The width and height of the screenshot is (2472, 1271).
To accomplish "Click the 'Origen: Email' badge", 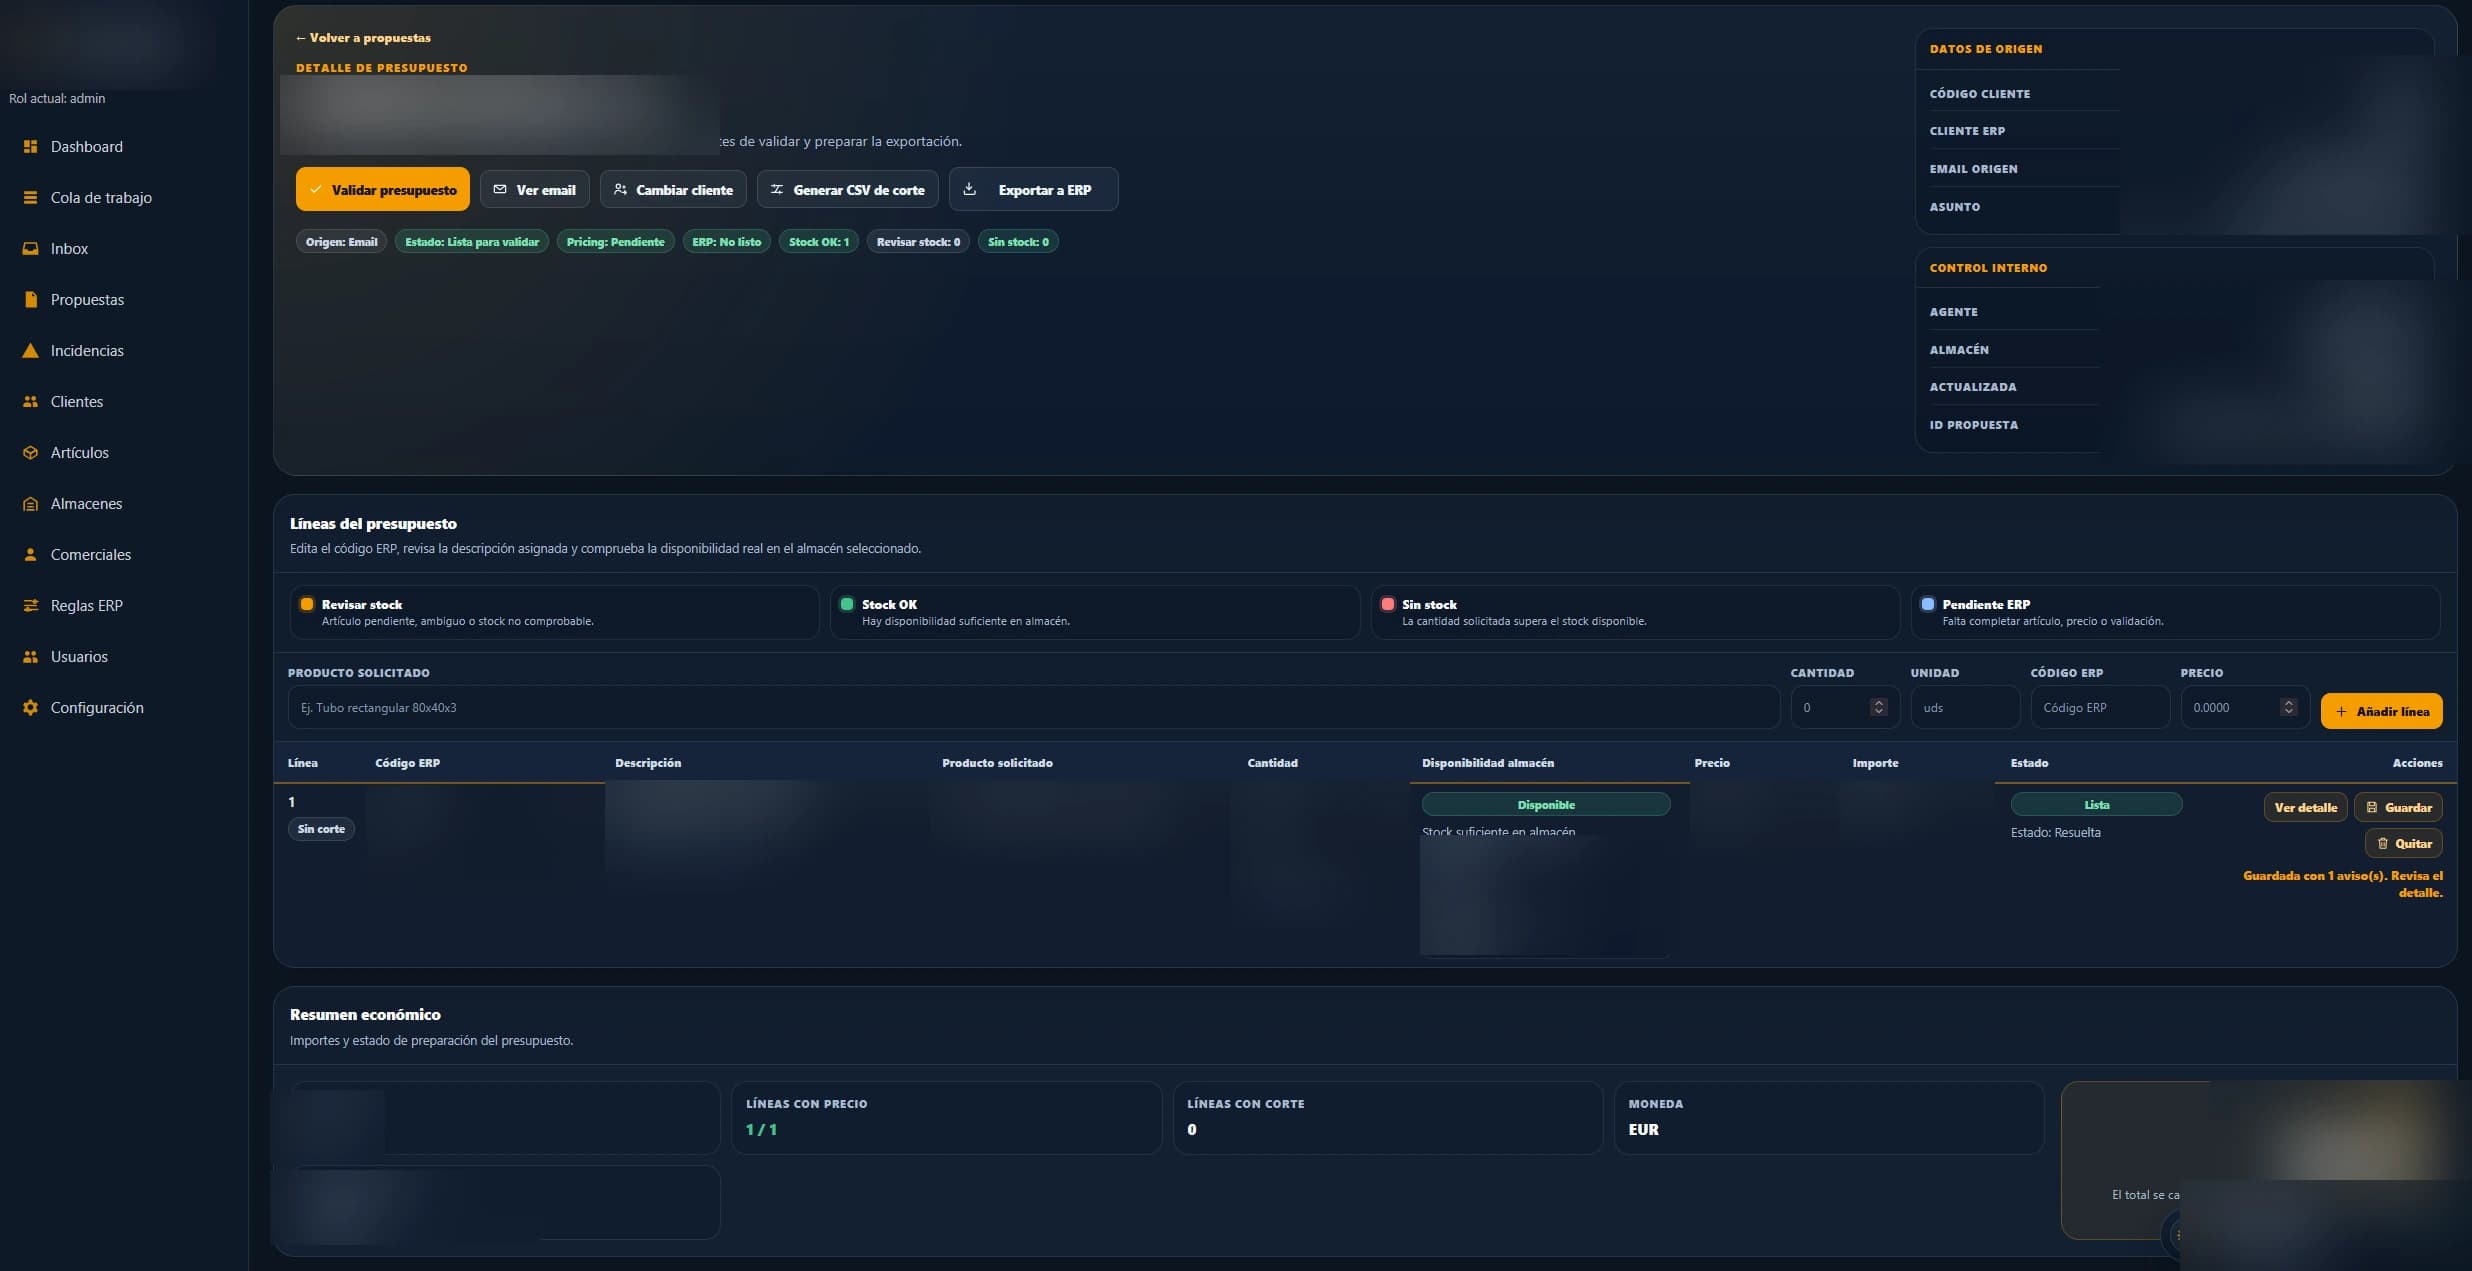I will pos(342,242).
